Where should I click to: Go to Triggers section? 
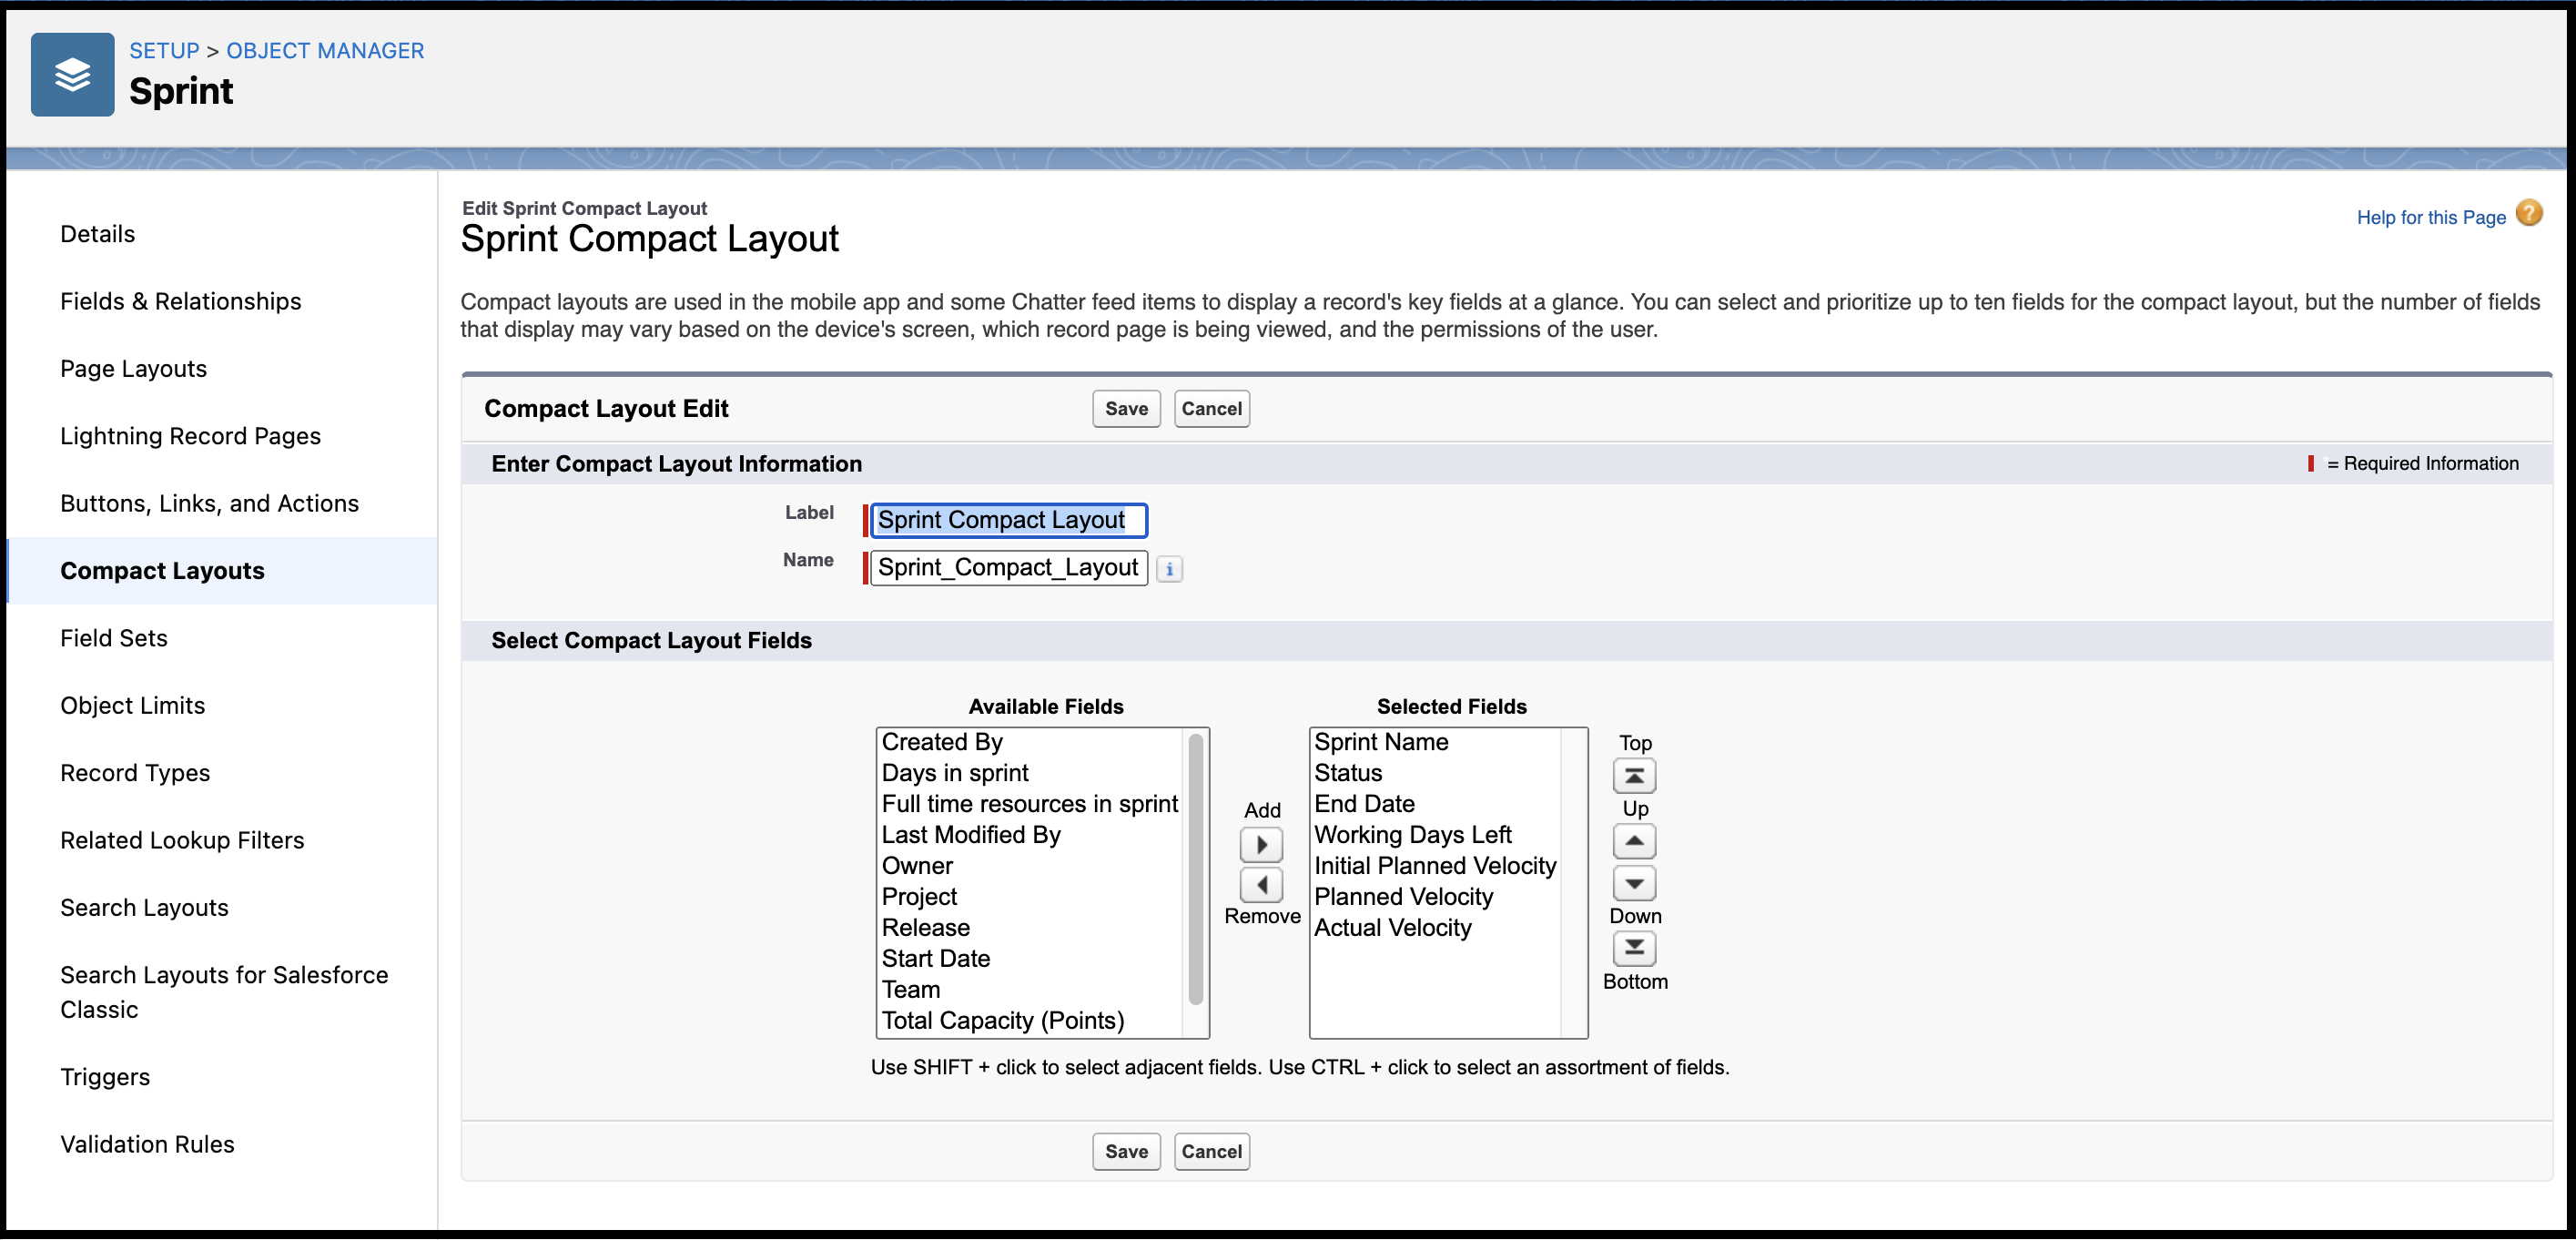click(105, 1077)
